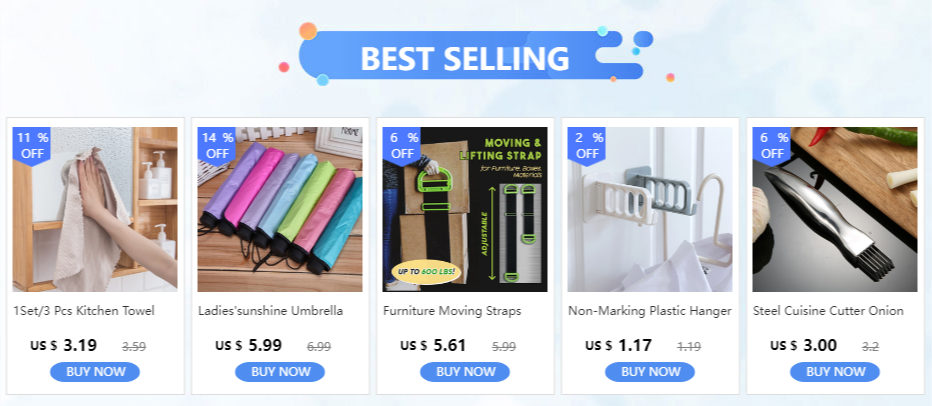Click BUY NOW for Furniture Moving Straps
Image resolution: width=932 pixels, height=406 pixels.
tap(465, 372)
